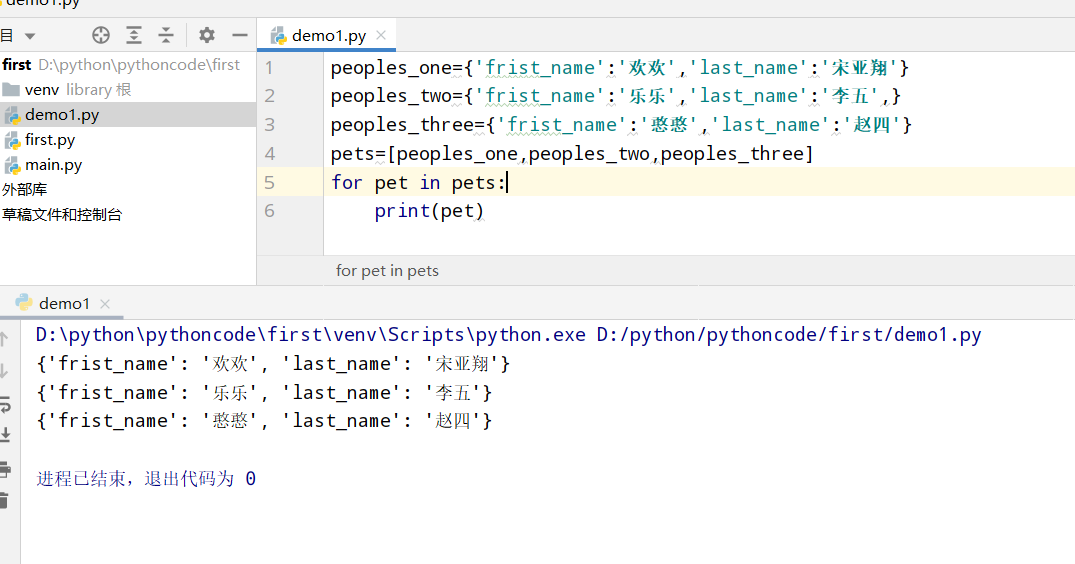Image resolution: width=1075 pixels, height=564 pixels.
Task: Click the Collapse All icon in project toolbar
Action: (167, 35)
